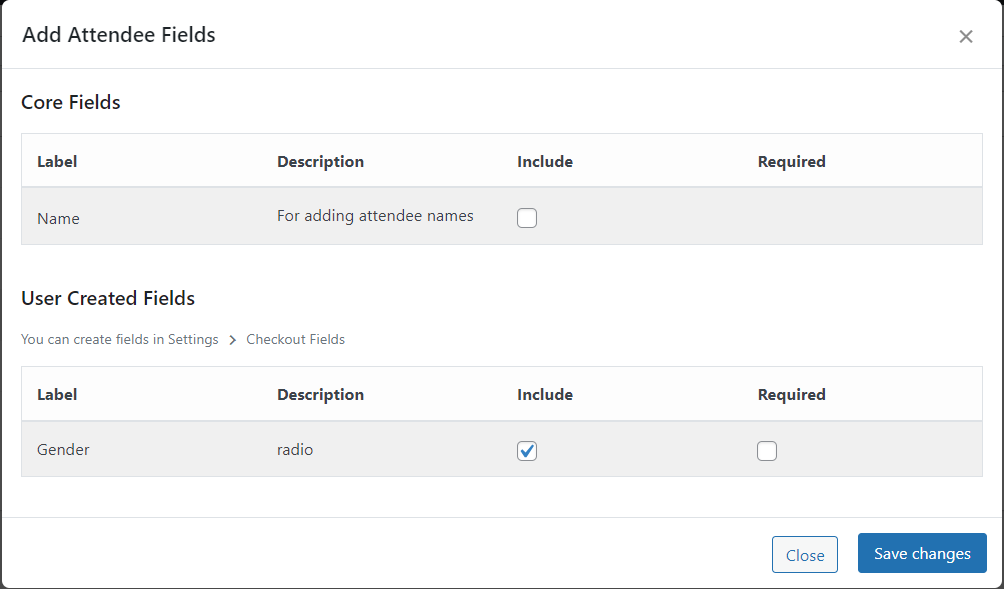Select the Gender row label

(x=63, y=450)
